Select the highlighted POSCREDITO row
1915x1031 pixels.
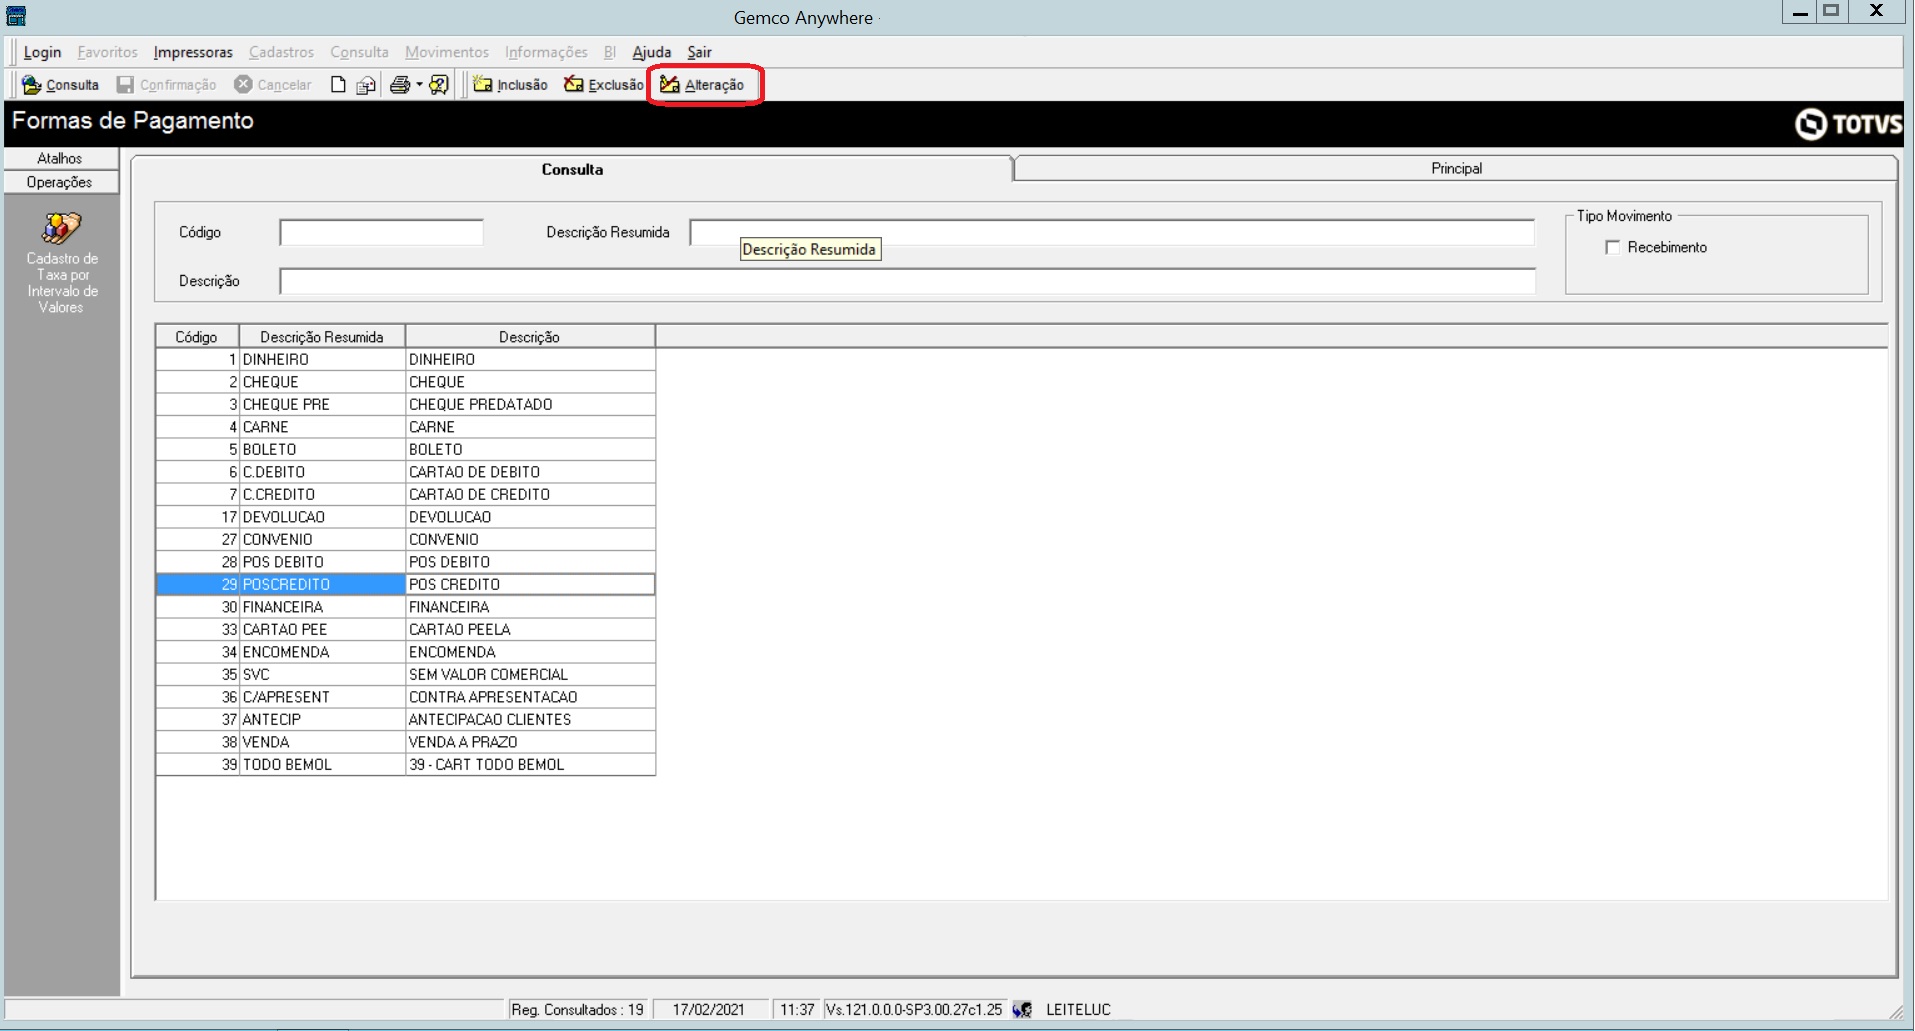coord(405,584)
